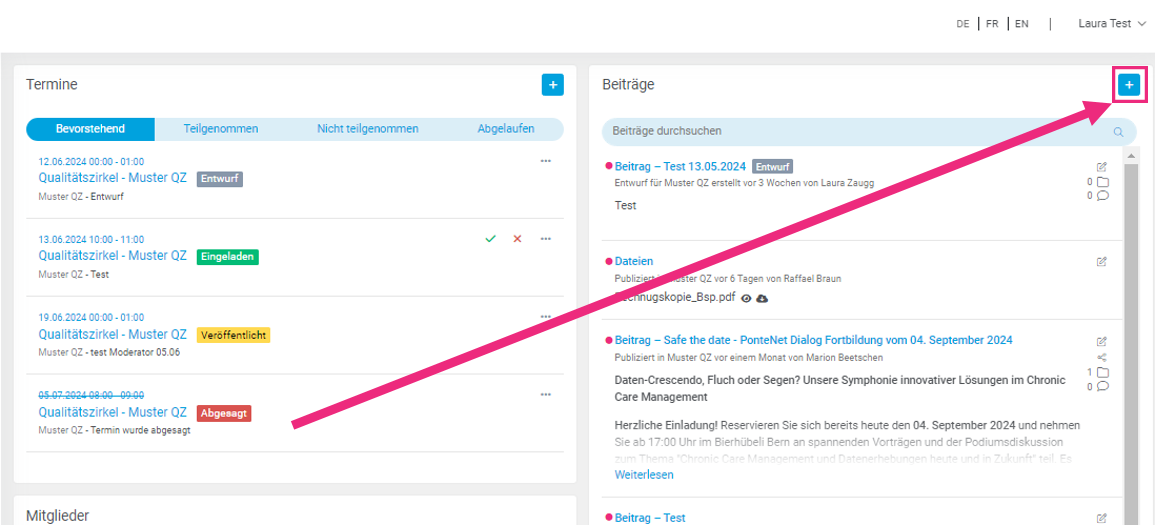The image size is (1155, 525).
Task: Open the post 'Beitrag – Test 13.05.2024'
Action: click(x=680, y=166)
